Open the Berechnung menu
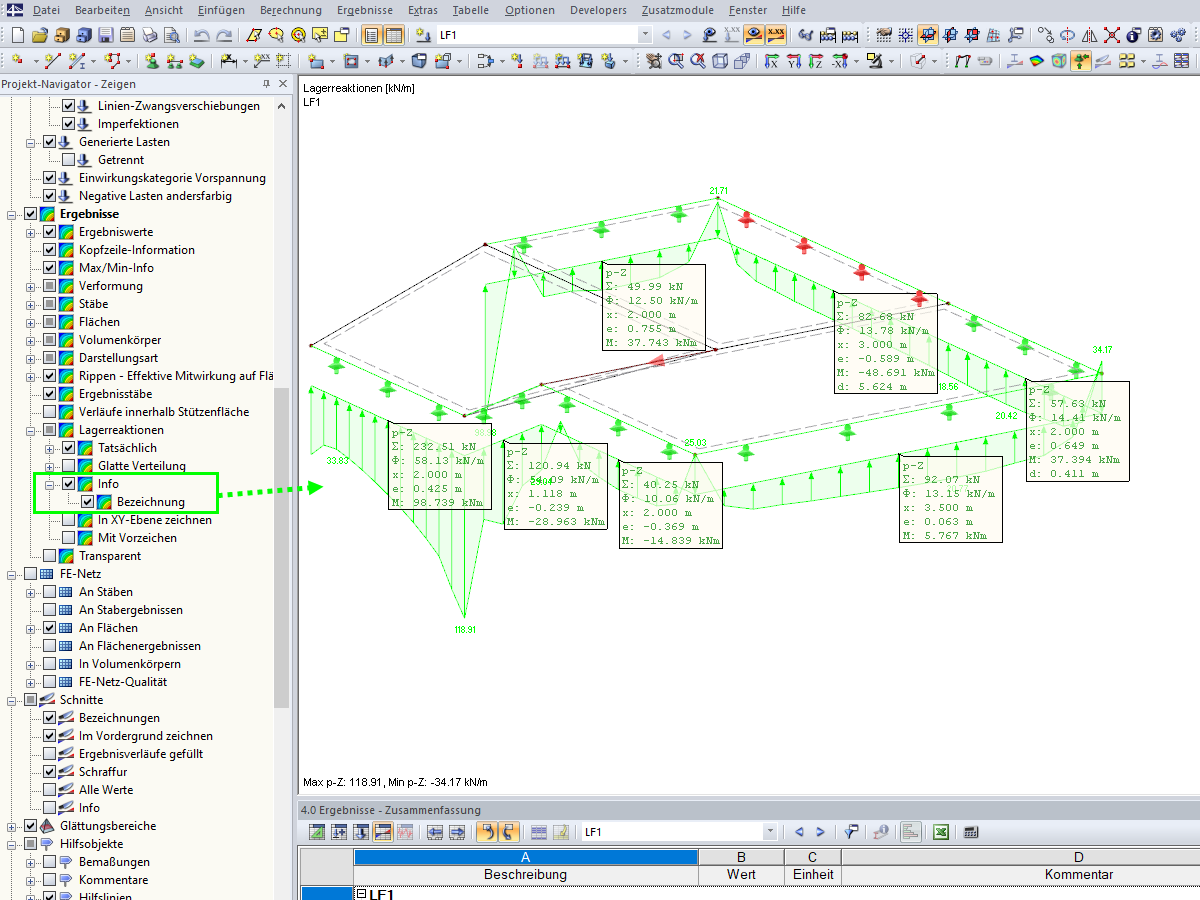1200x900 pixels. click(x=291, y=10)
